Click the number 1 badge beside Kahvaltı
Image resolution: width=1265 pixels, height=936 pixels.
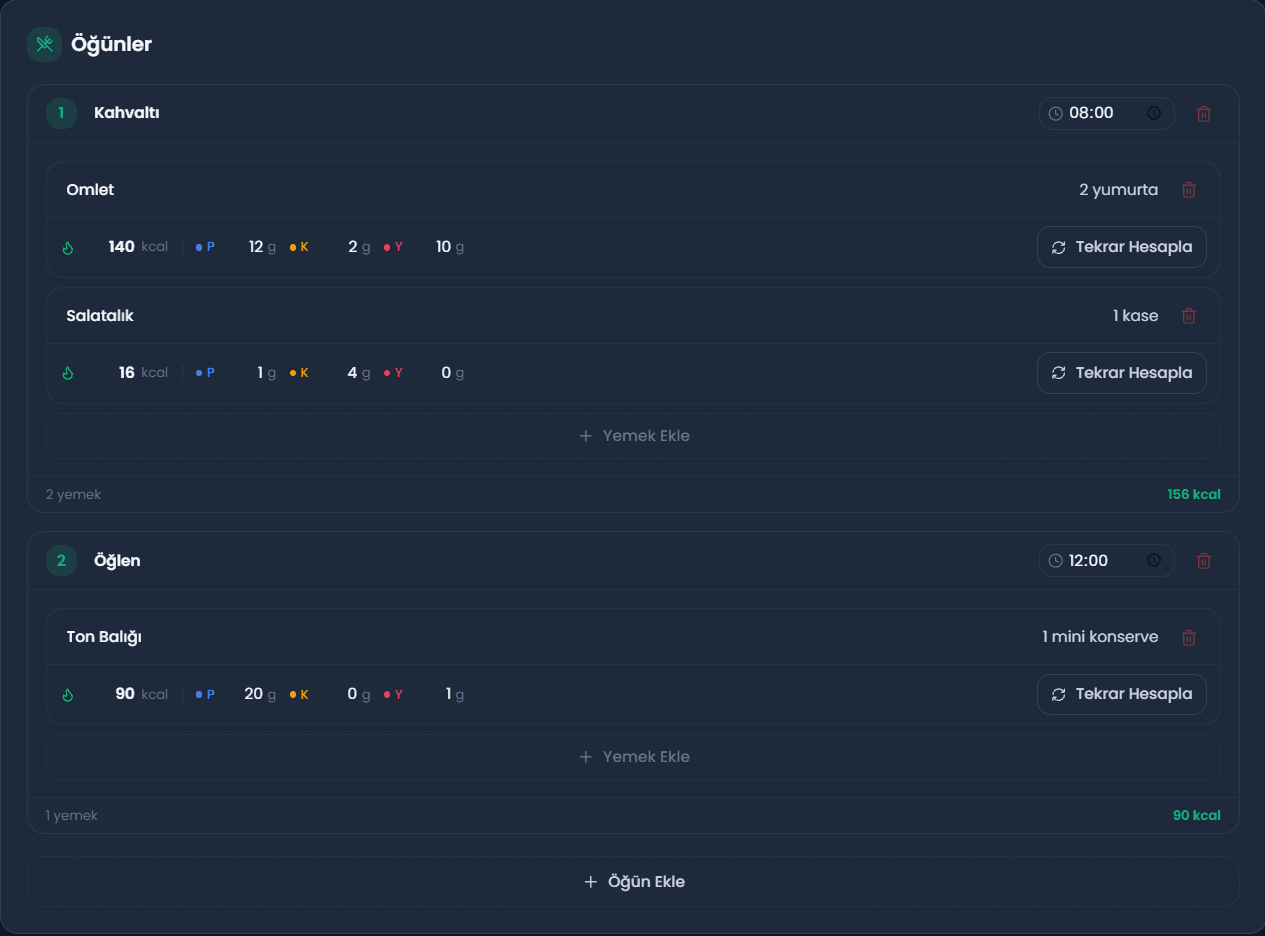coord(61,114)
